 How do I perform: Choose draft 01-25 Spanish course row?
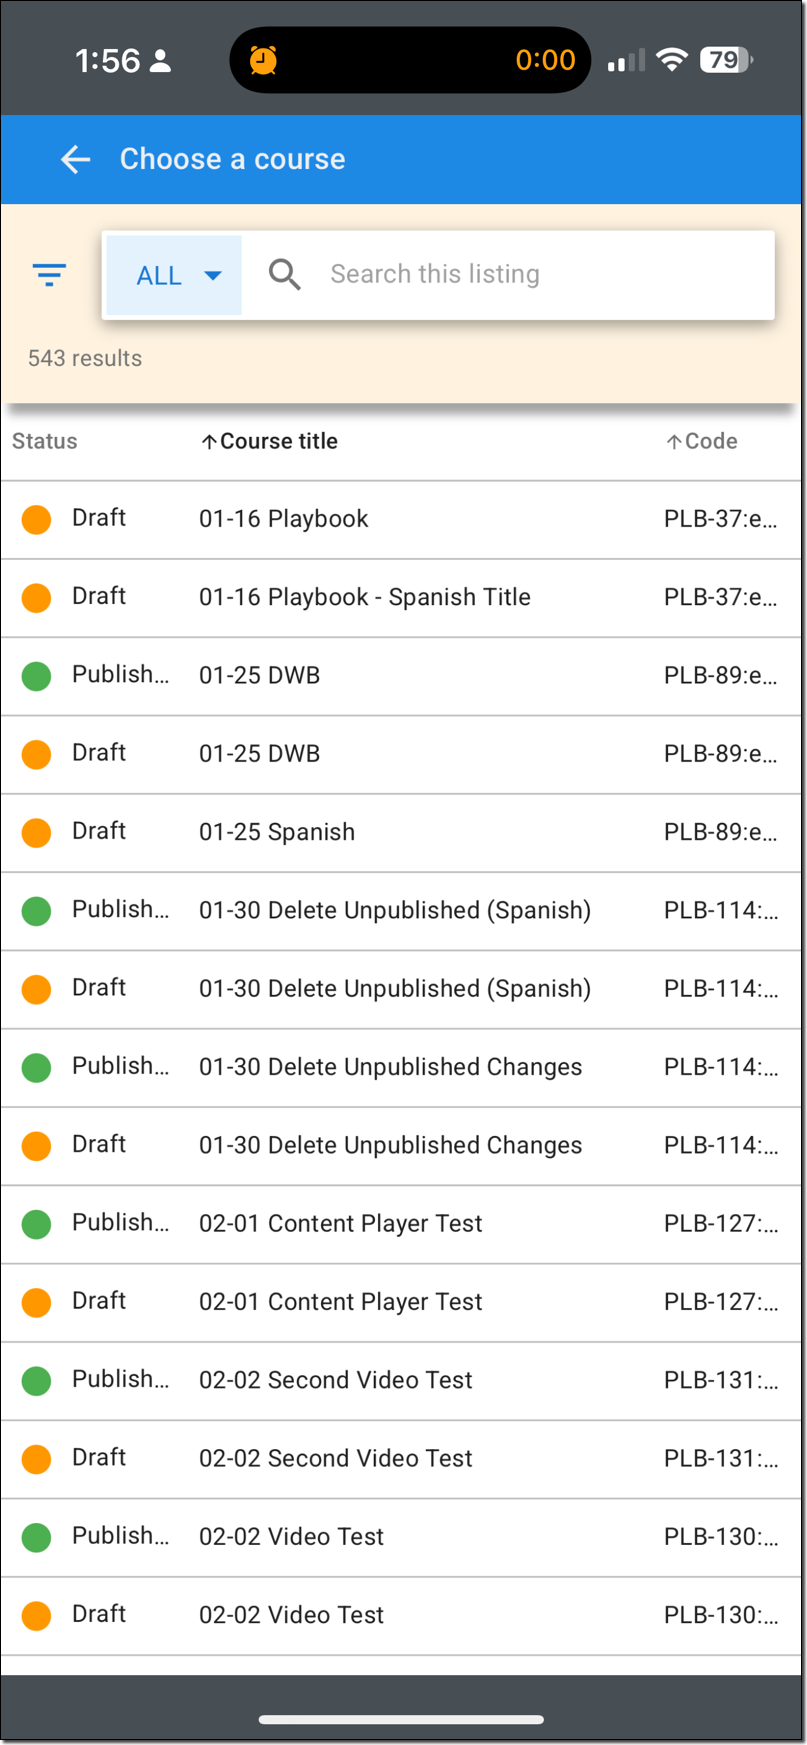pos(277,832)
